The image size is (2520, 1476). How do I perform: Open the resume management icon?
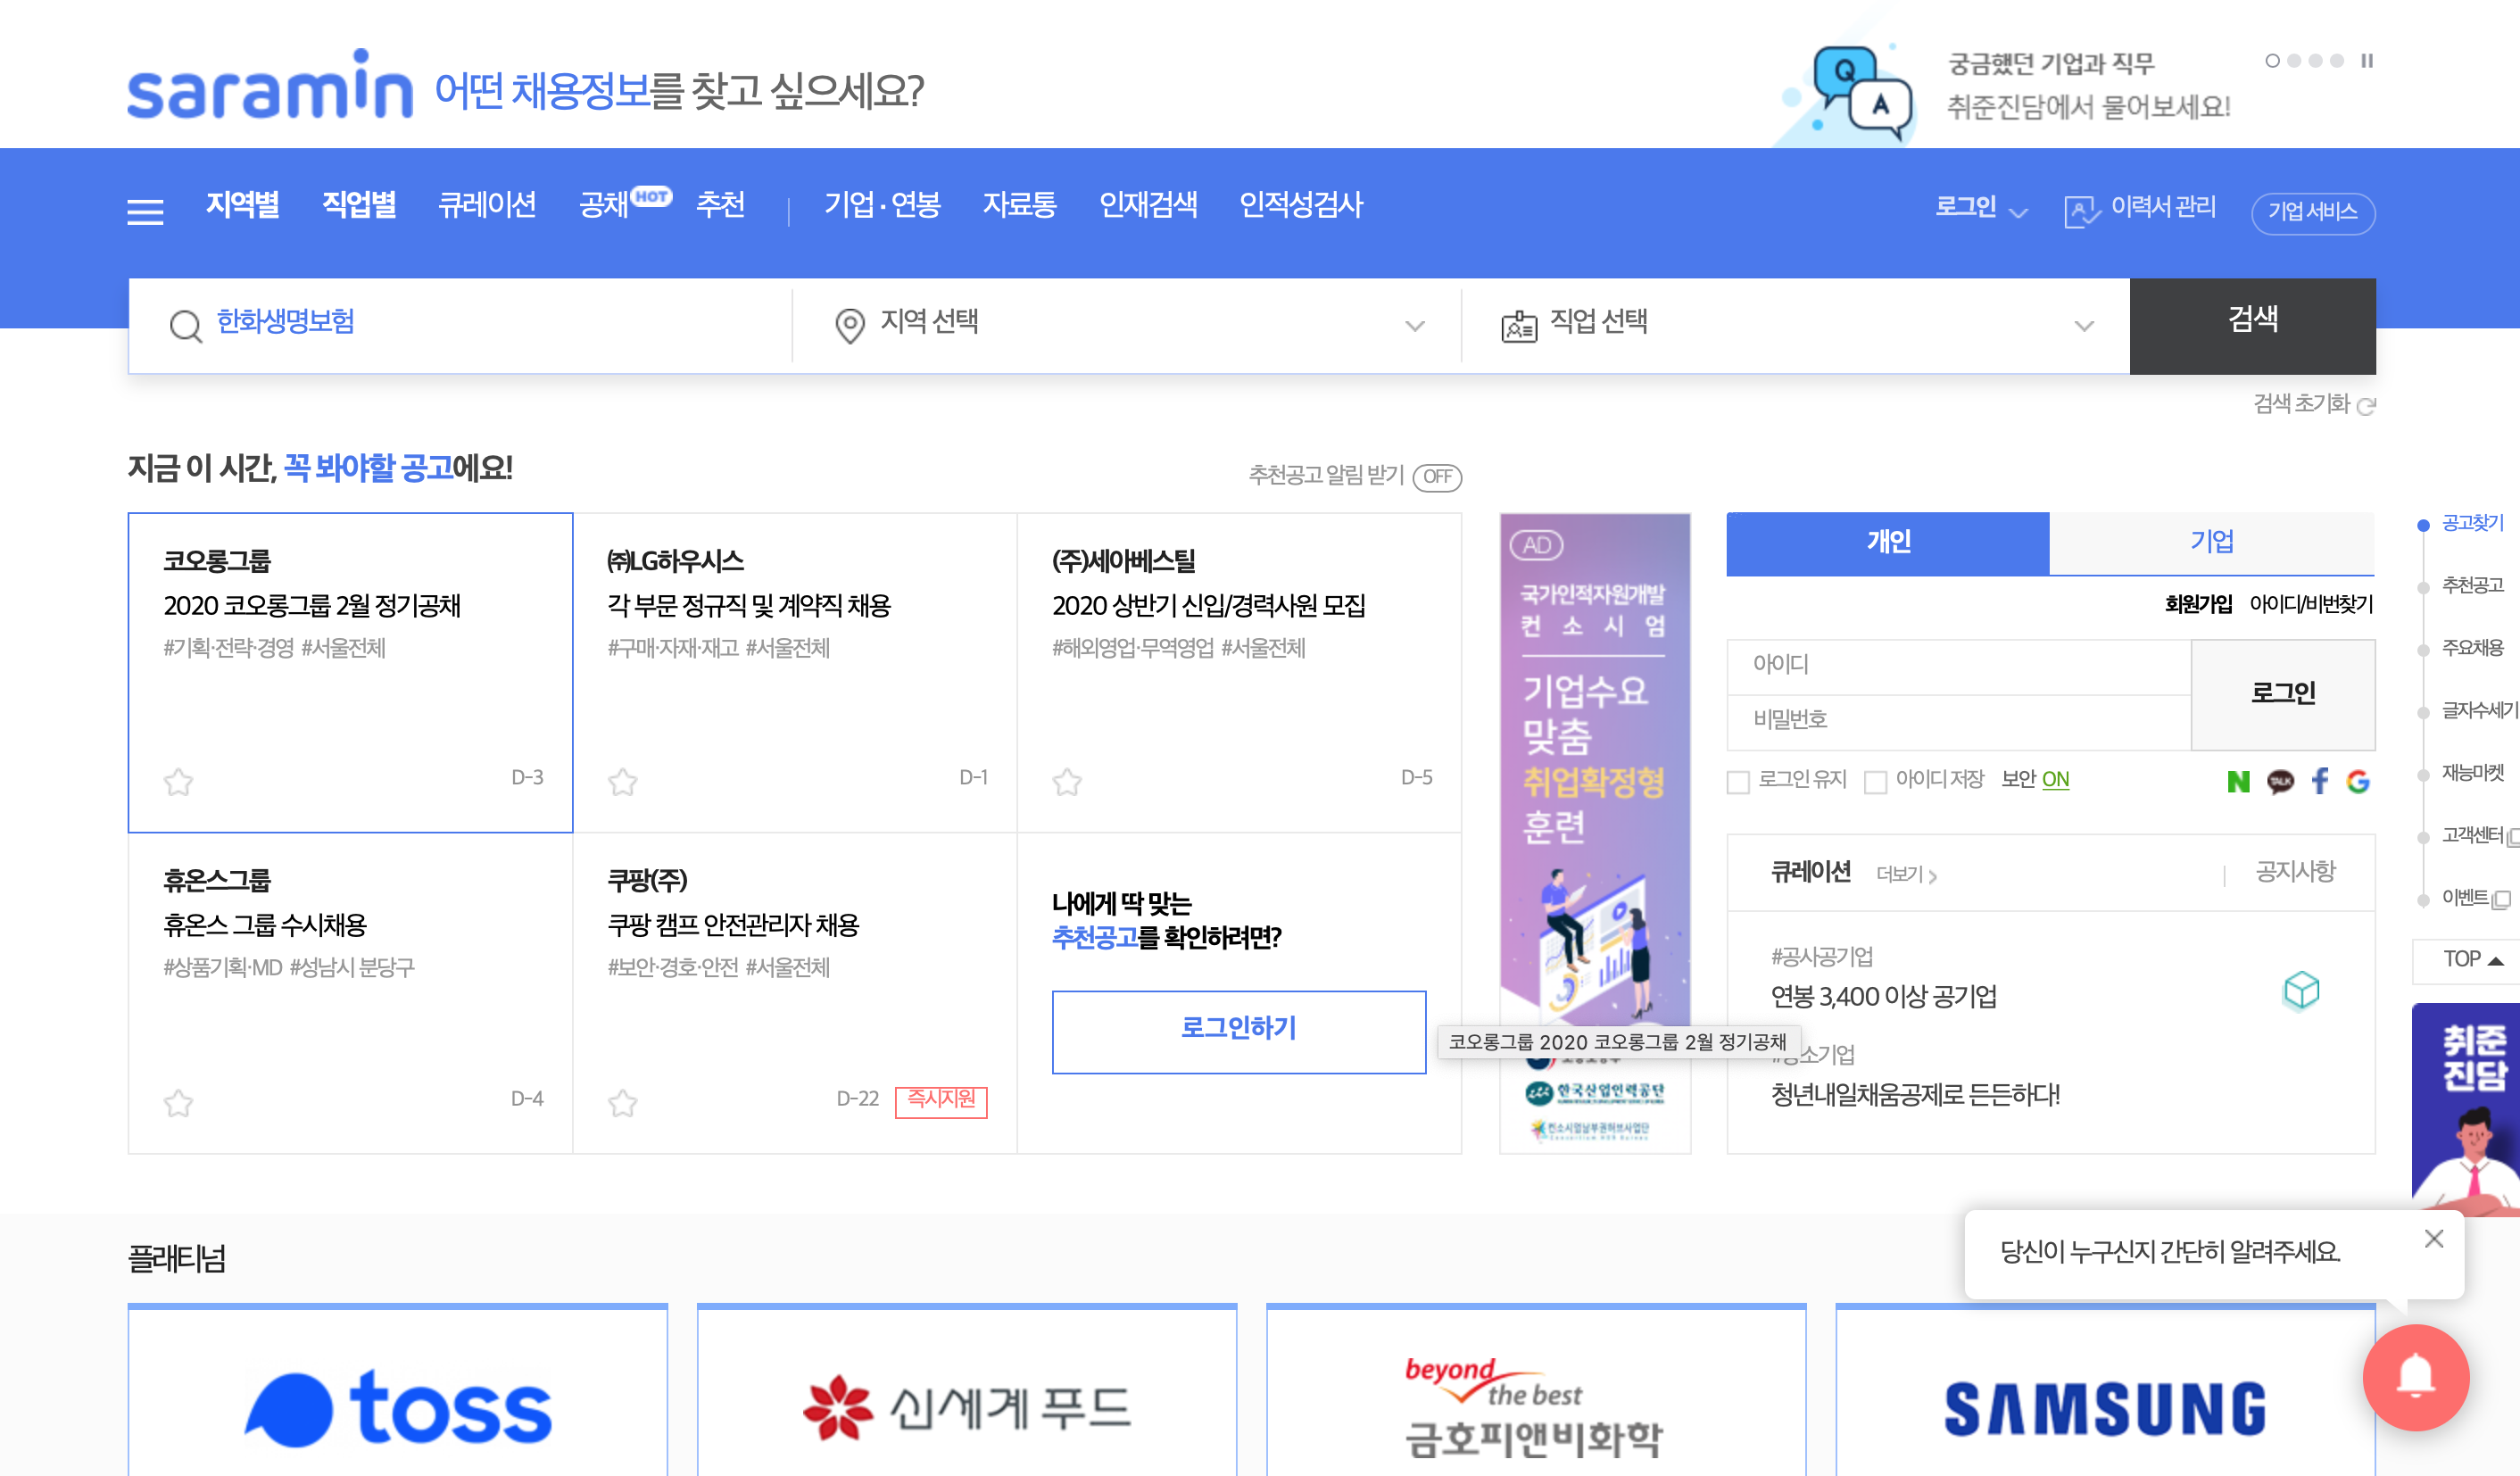click(2082, 211)
